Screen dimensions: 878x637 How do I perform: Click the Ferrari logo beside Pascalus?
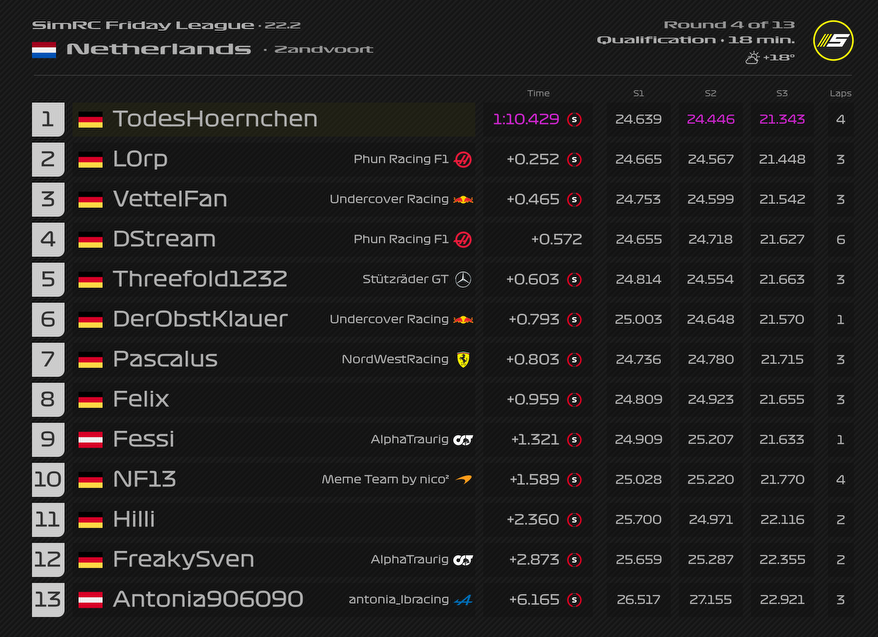463,359
